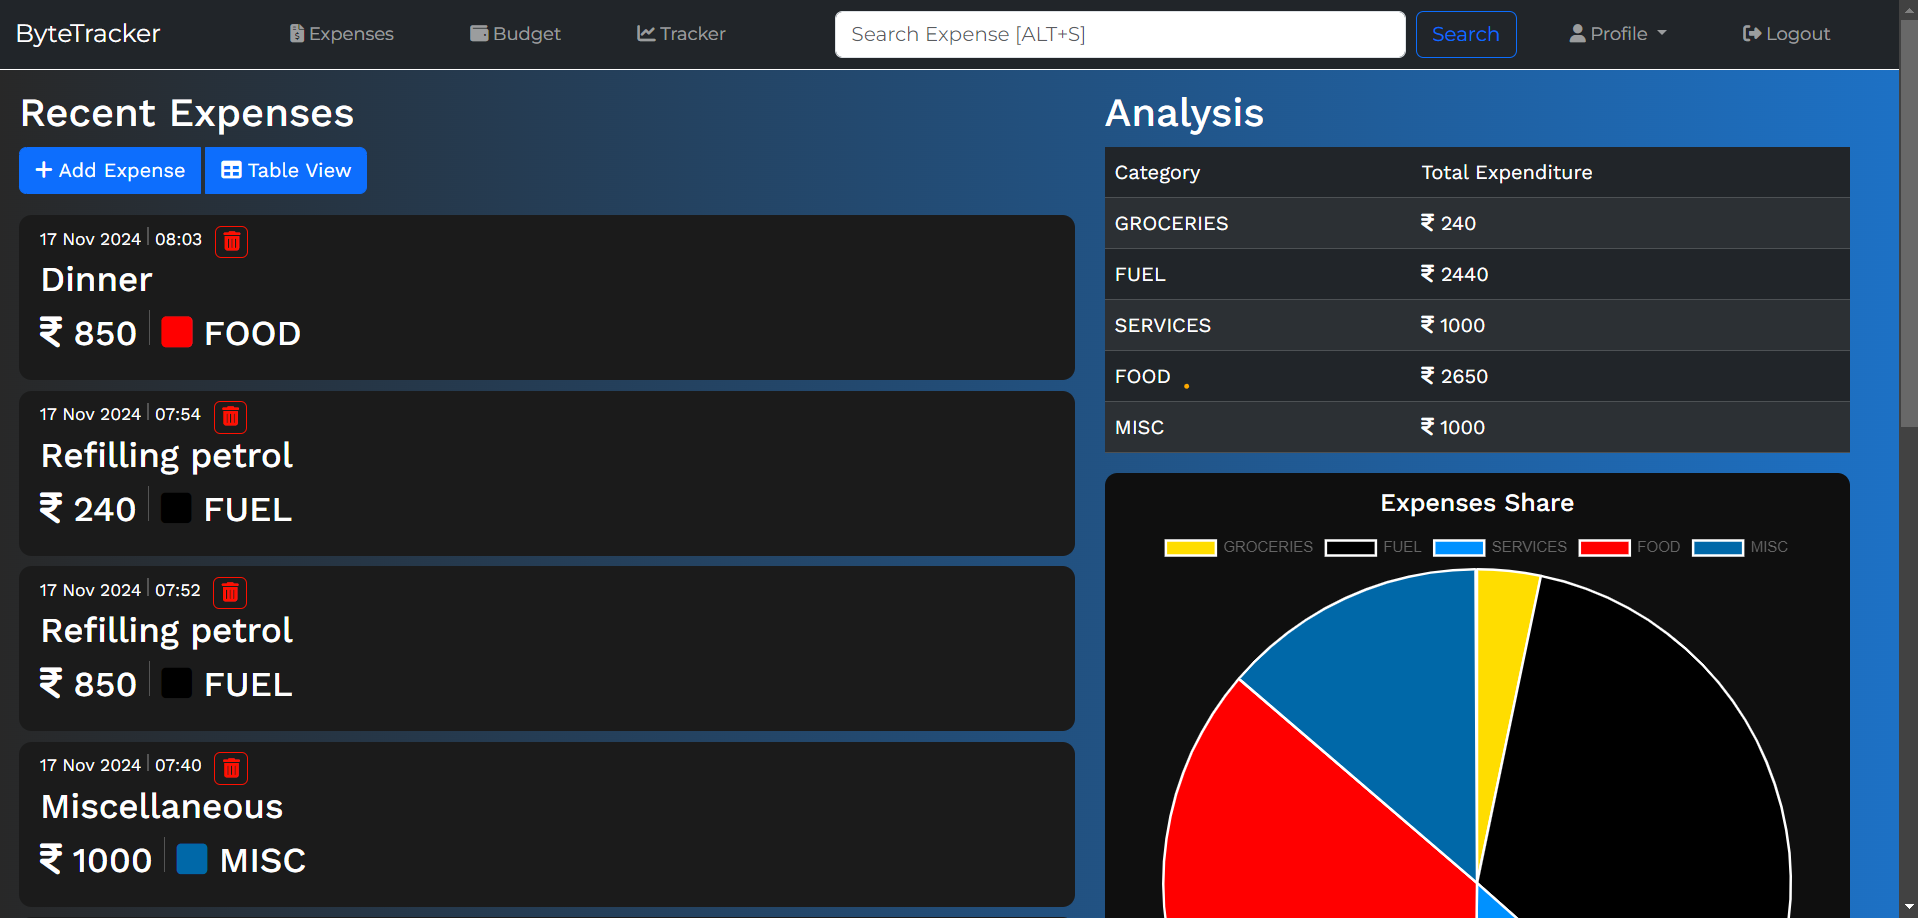Image resolution: width=1918 pixels, height=918 pixels.
Task: Go to the Budget page
Action: click(x=515, y=34)
